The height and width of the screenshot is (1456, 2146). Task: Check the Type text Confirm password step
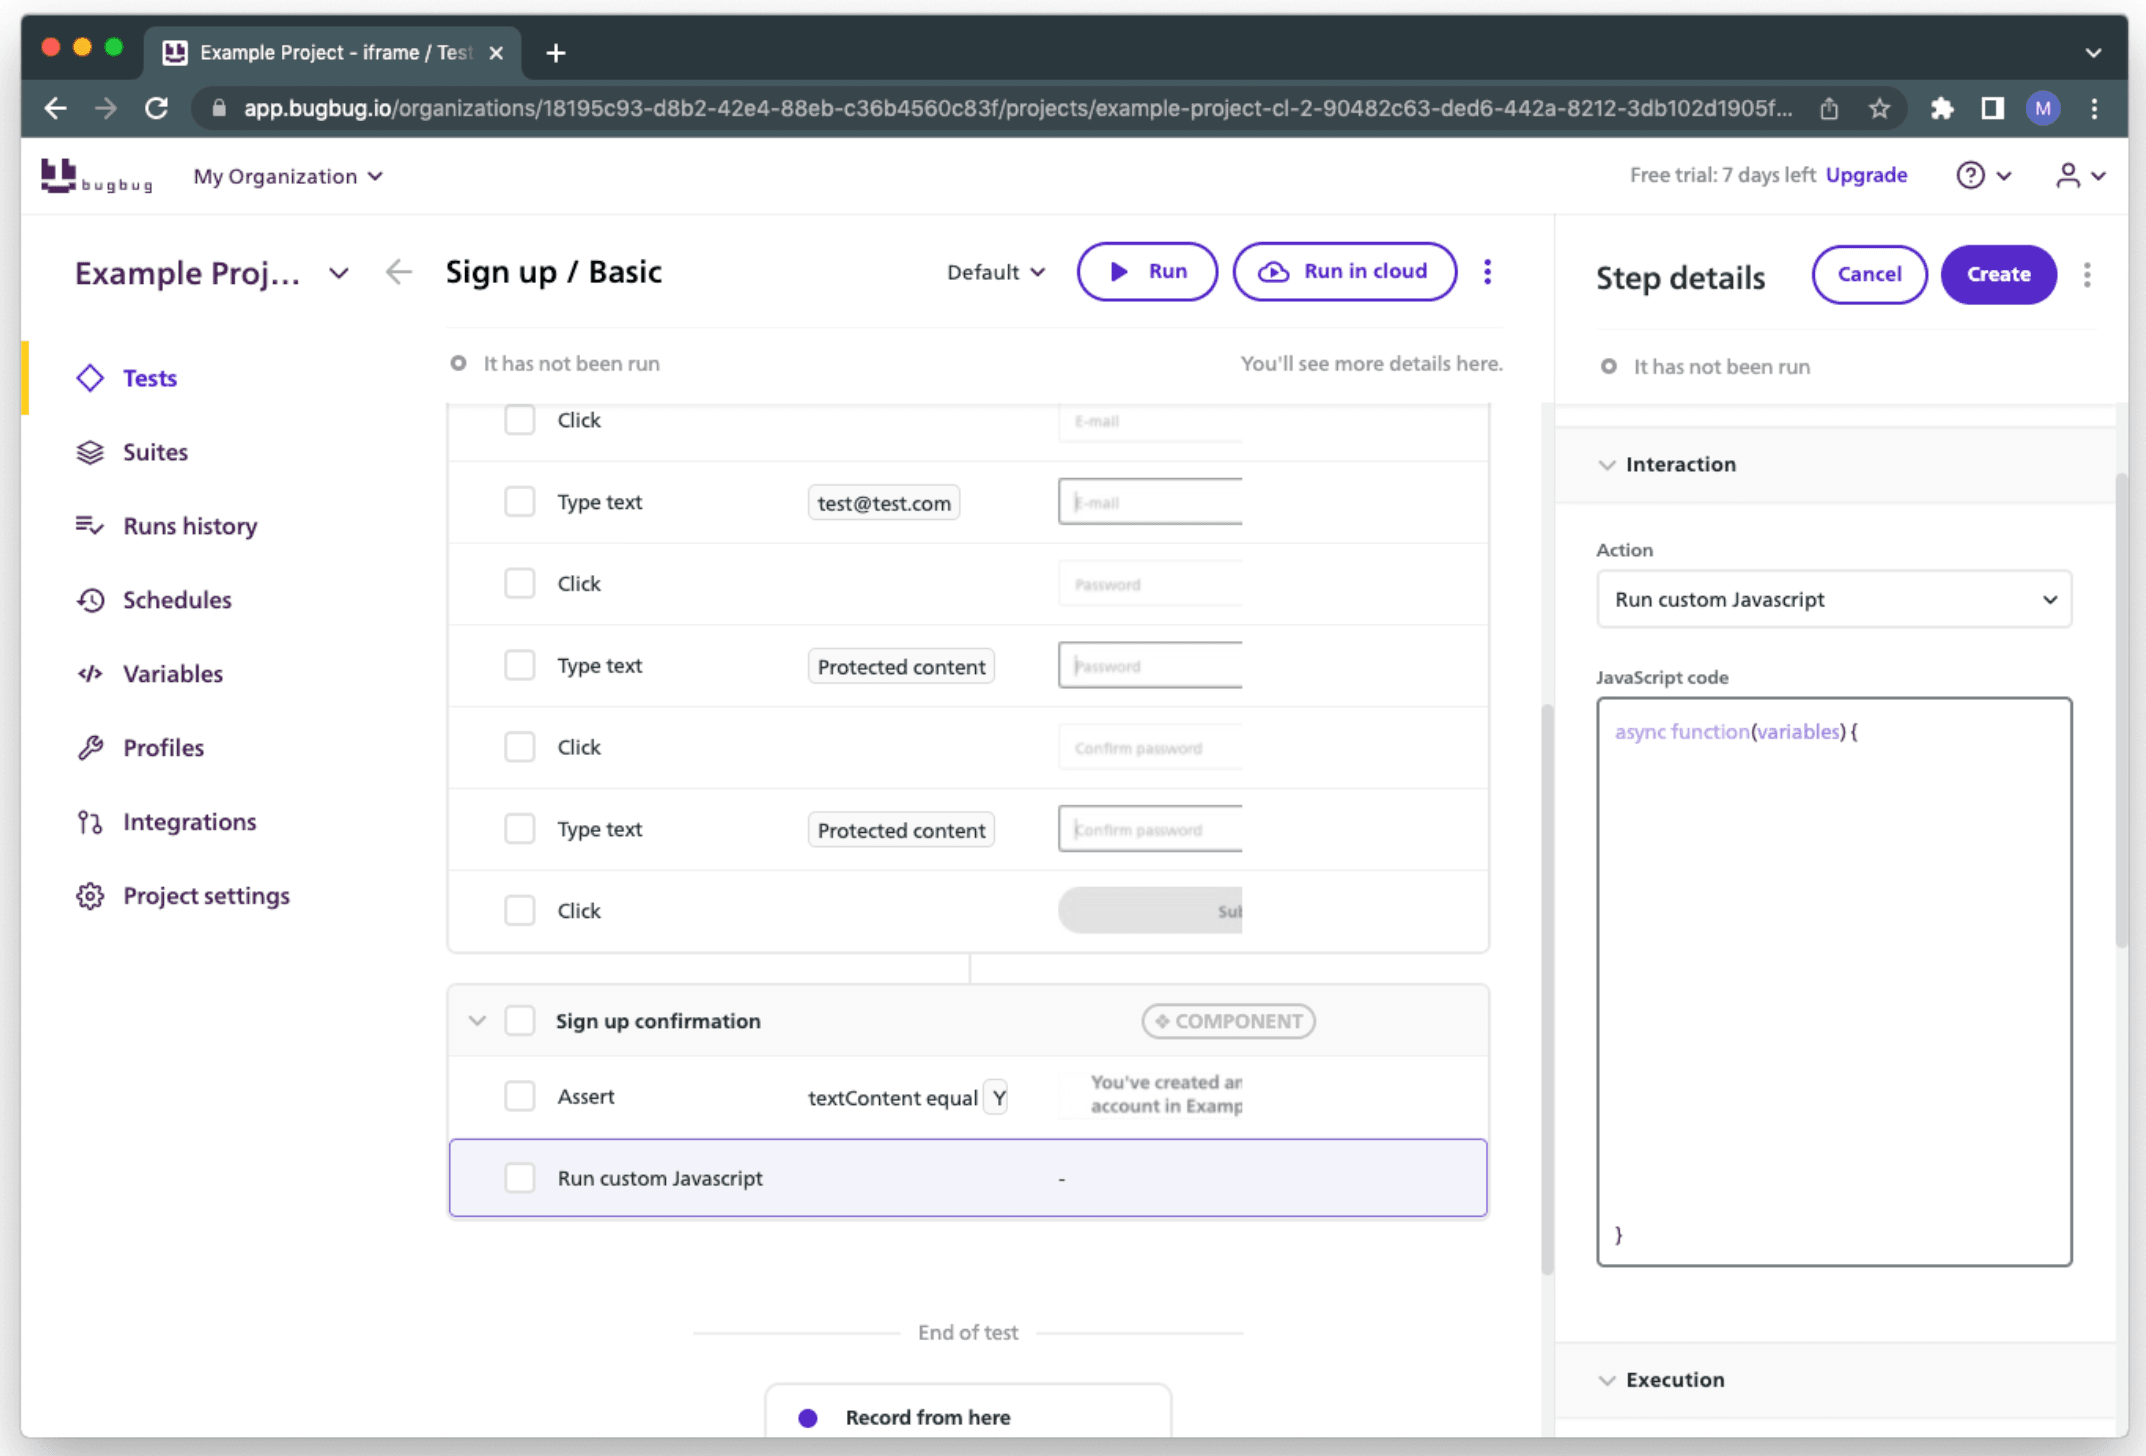519,829
